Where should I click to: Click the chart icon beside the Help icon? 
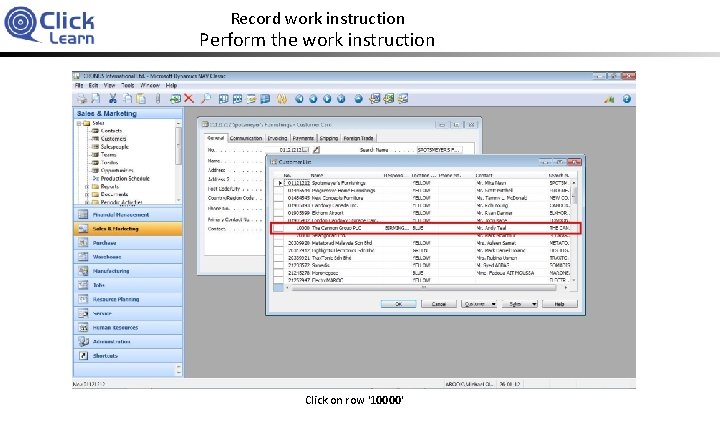[609, 99]
